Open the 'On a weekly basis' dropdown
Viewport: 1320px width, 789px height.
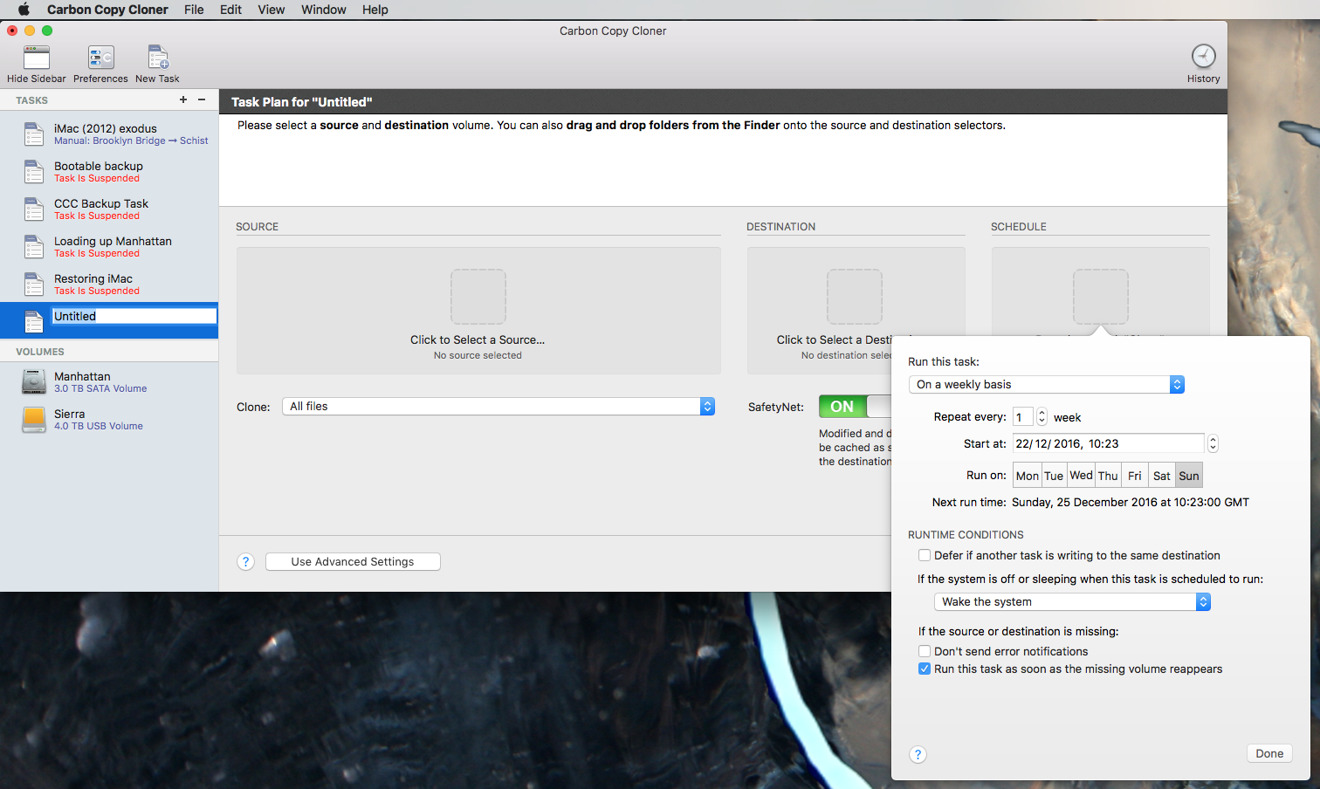tap(1046, 384)
